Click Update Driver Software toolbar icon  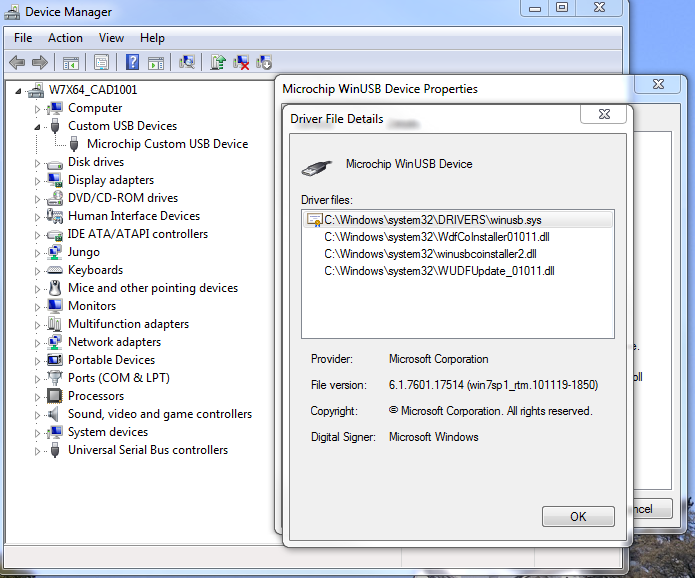(218, 62)
